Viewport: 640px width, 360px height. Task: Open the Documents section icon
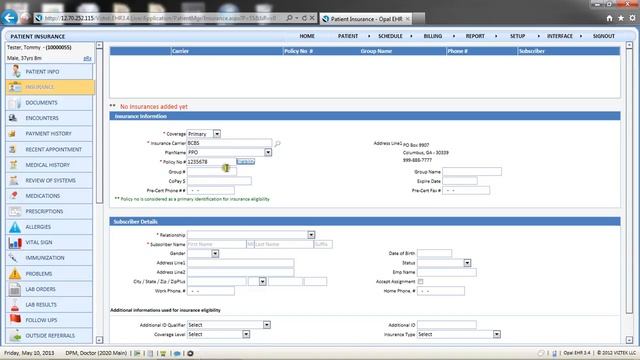[15, 102]
